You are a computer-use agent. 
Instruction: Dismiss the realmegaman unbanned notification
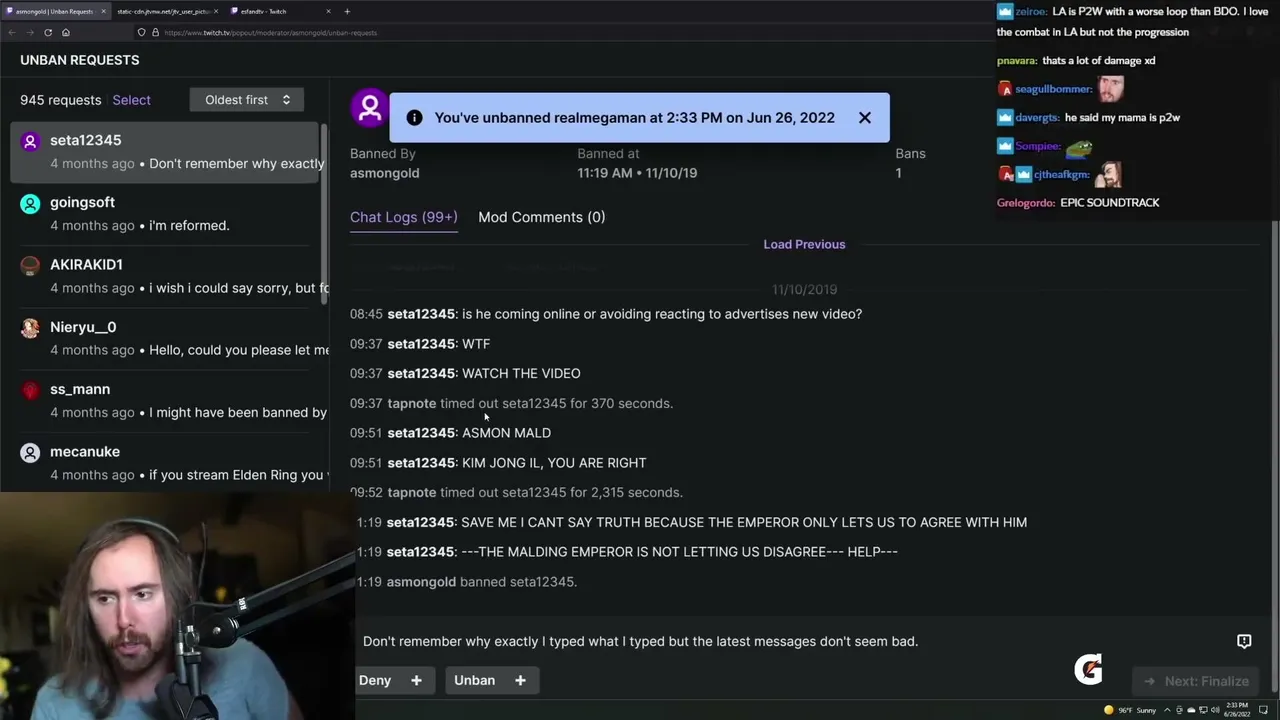(x=865, y=117)
